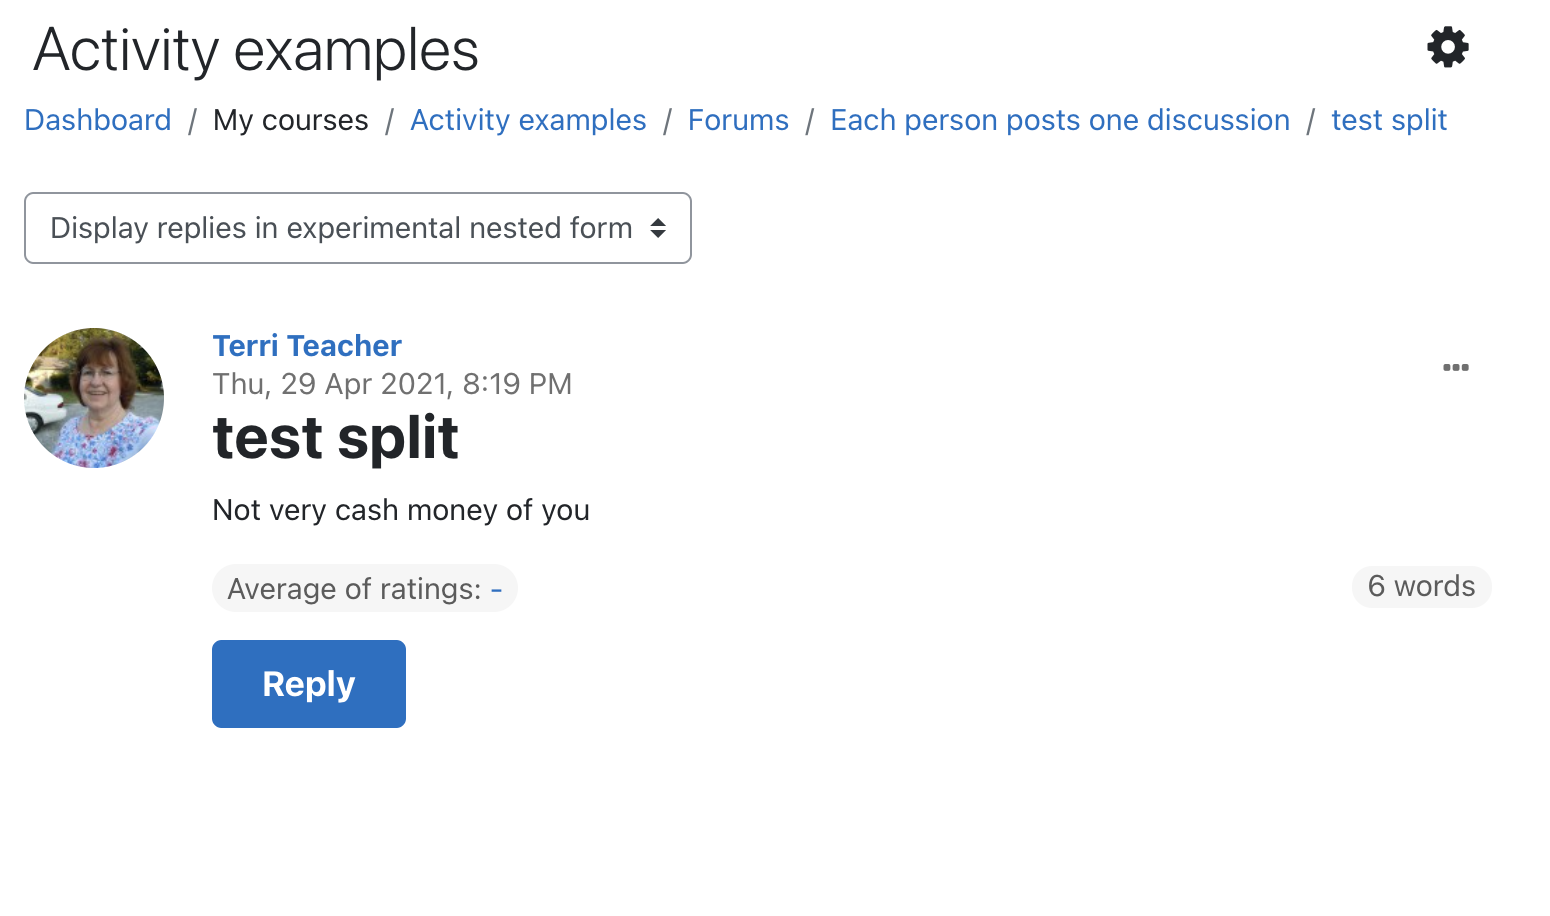Click the Average of ratings label
This screenshot has height=916, width=1550.
coord(354,589)
